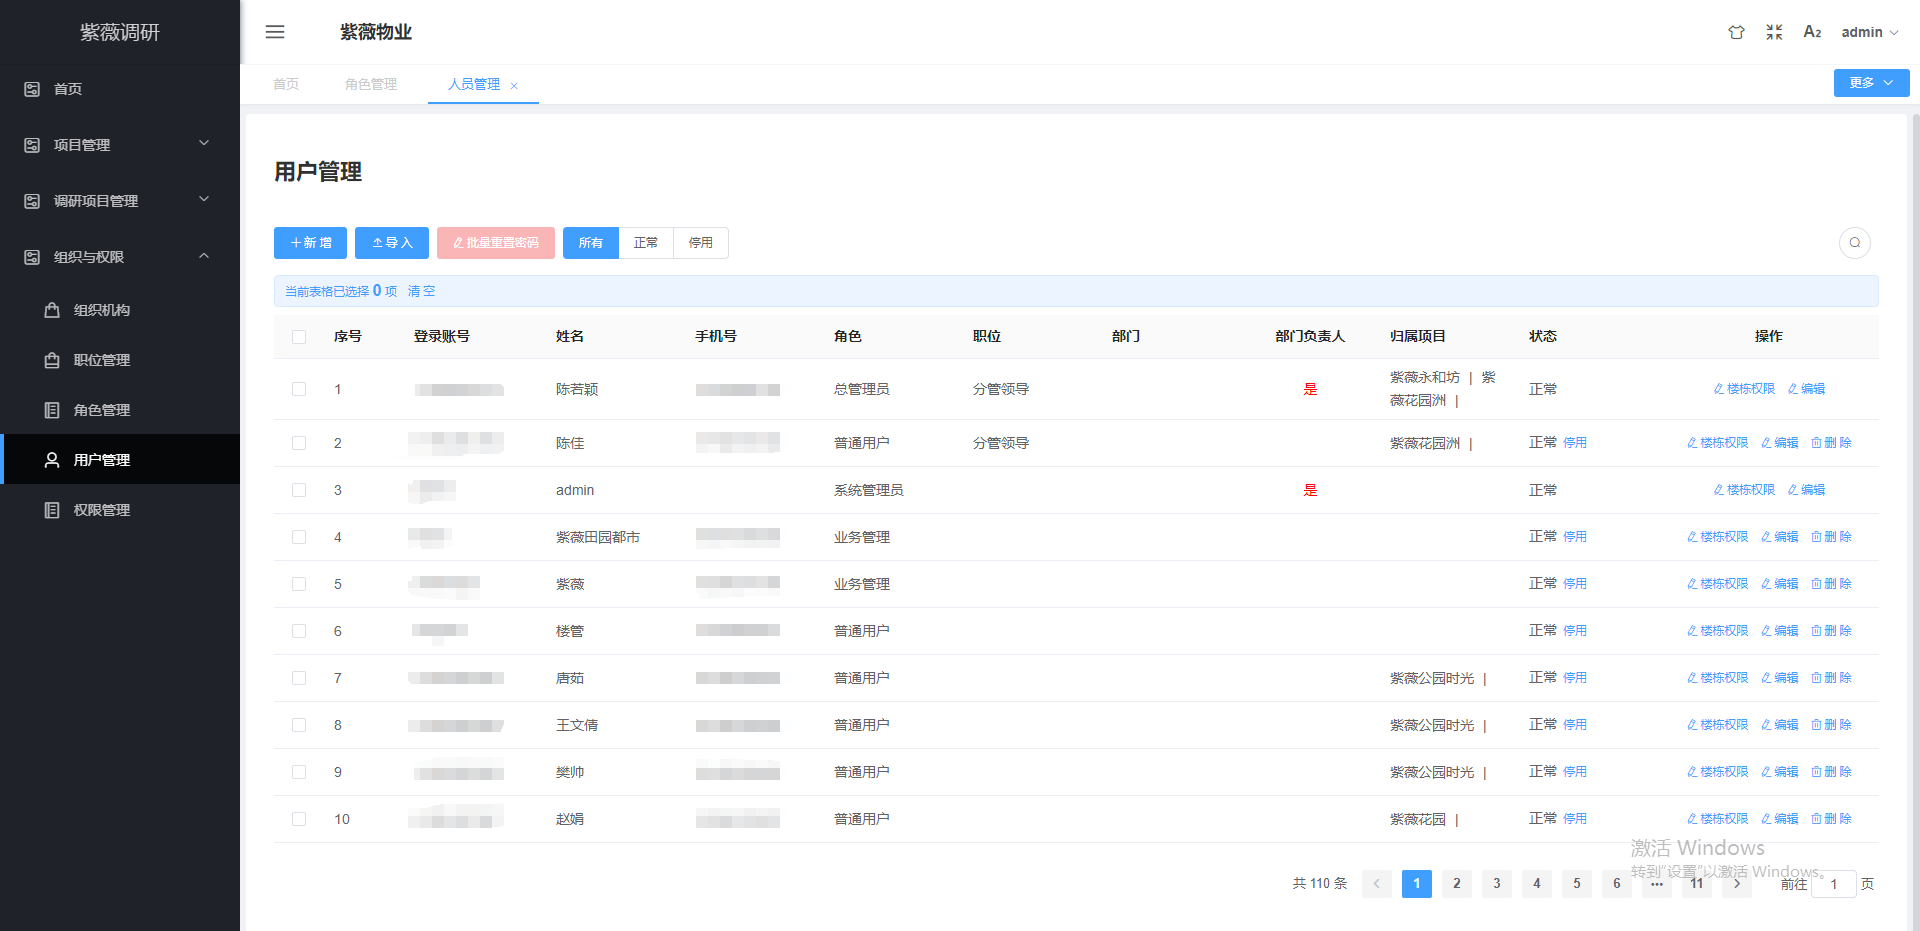Viewport: 1920px width, 931px height.
Task: Go to next page arrow
Action: (1737, 884)
